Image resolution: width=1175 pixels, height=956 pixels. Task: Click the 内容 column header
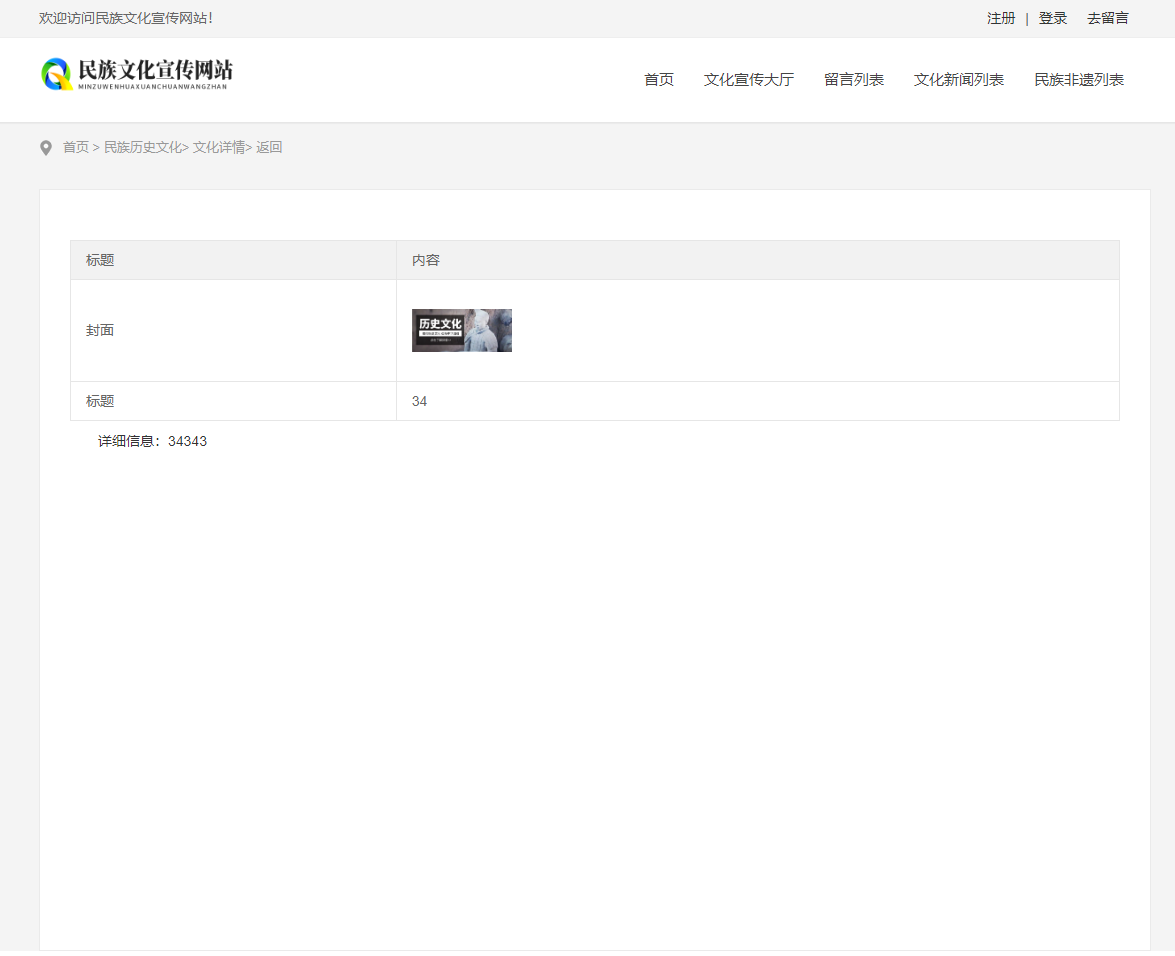(x=426, y=260)
